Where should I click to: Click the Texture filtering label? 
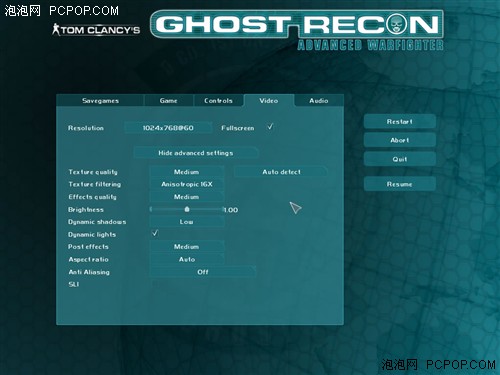click(95, 184)
